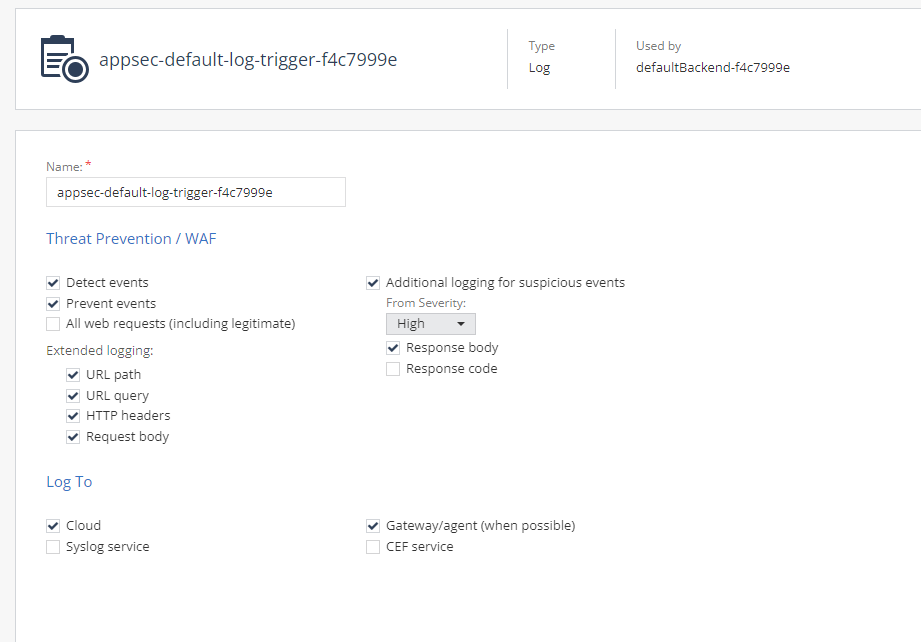Click the High severity dropdown arrow

[461, 324]
